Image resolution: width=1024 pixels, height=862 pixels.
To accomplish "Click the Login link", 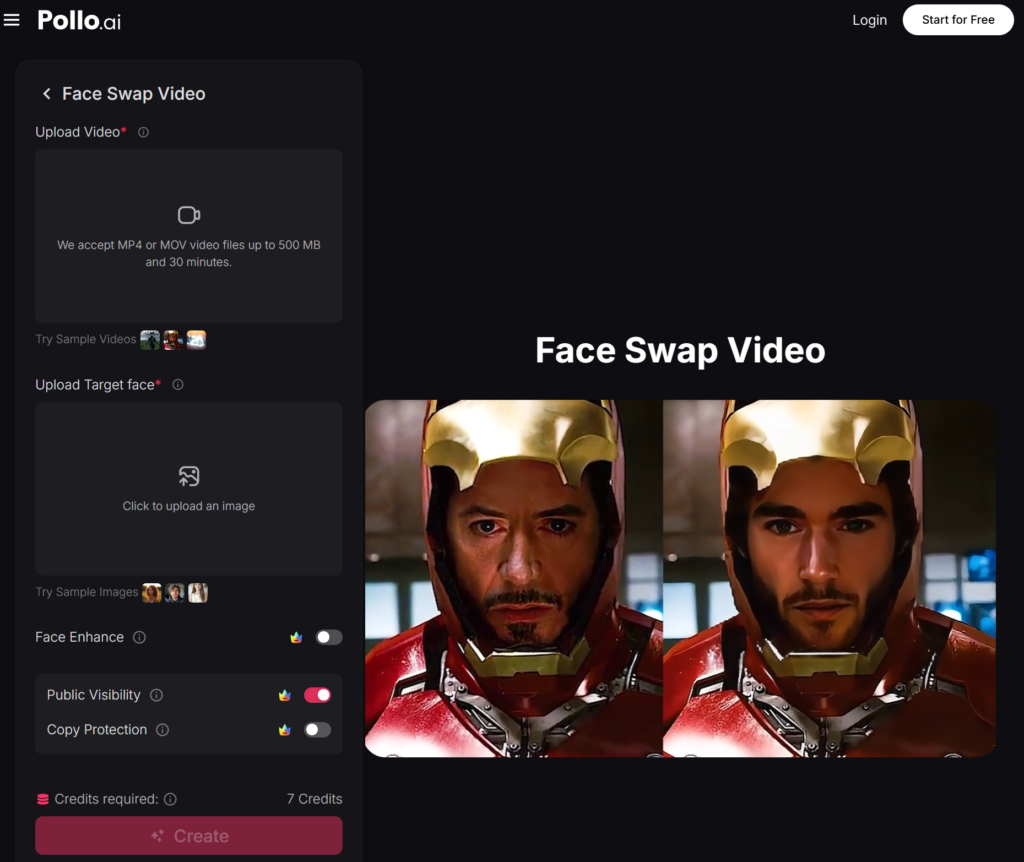I will [x=869, y=20].
